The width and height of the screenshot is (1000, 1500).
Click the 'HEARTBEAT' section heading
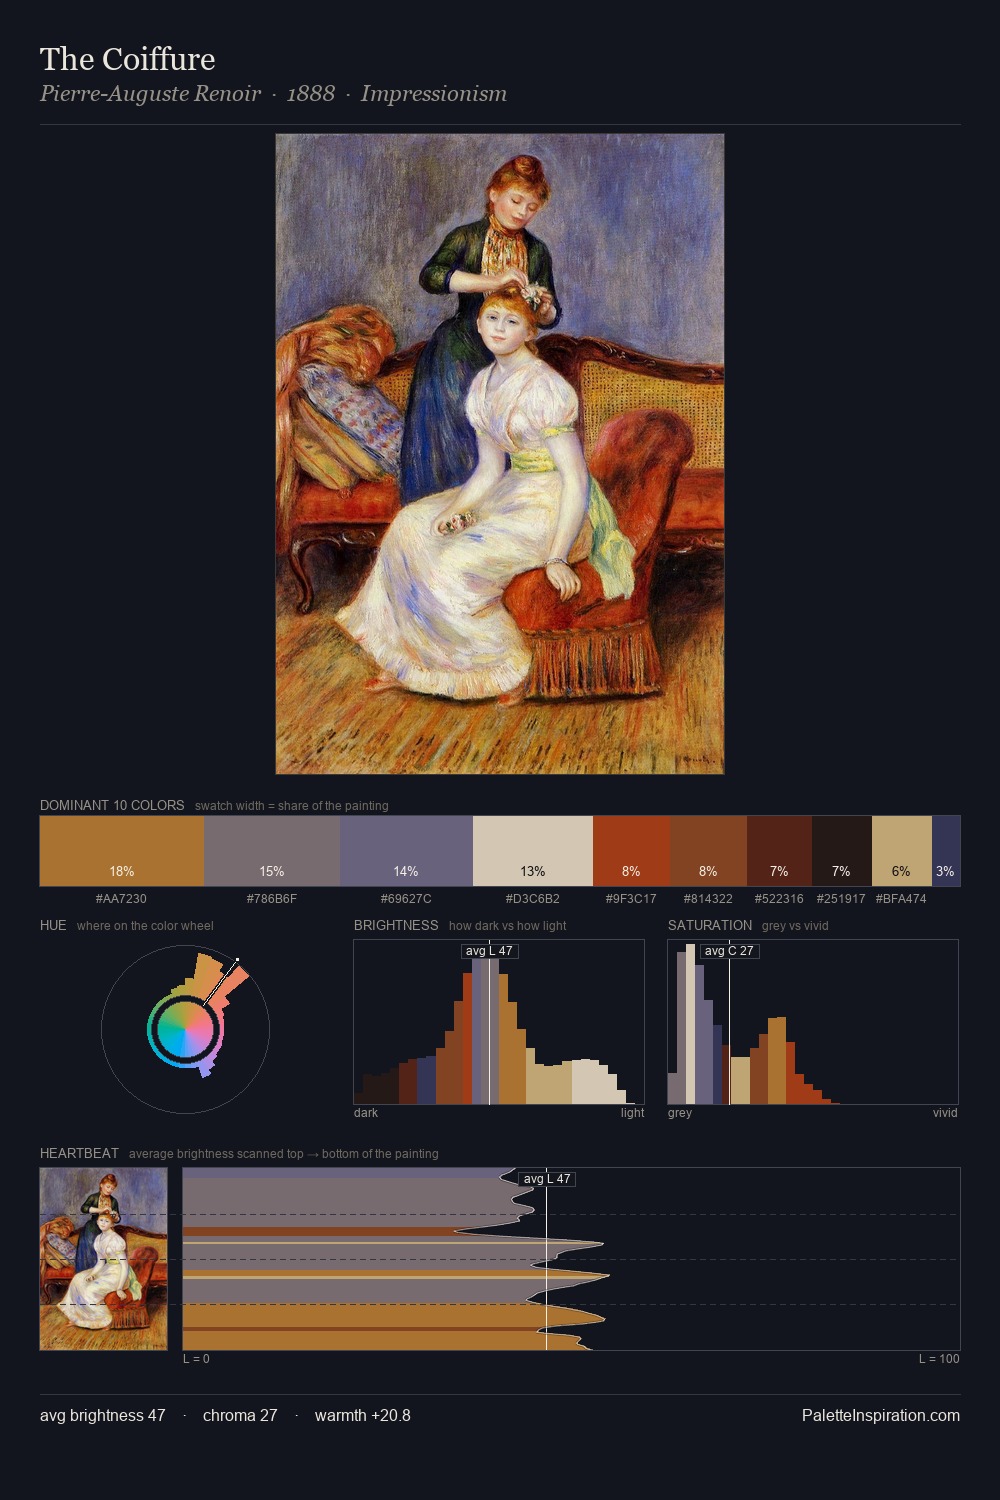tap(79, 1153)
